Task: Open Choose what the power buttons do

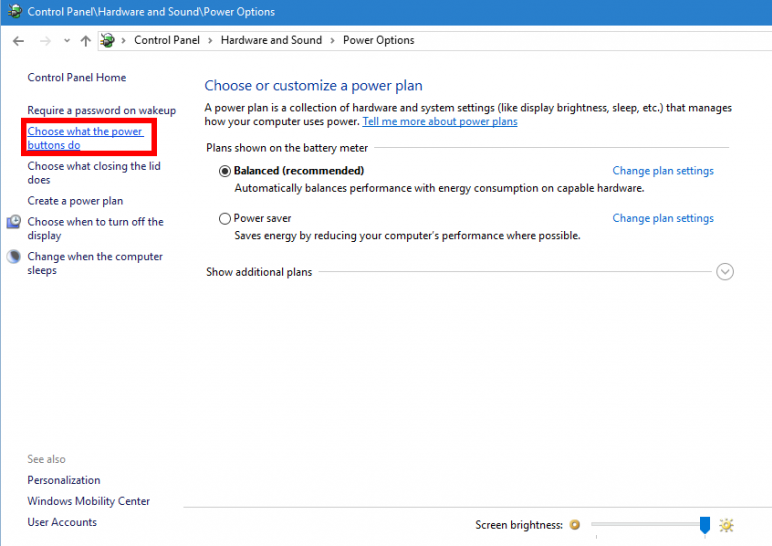Action: click(x=86, y=138)
